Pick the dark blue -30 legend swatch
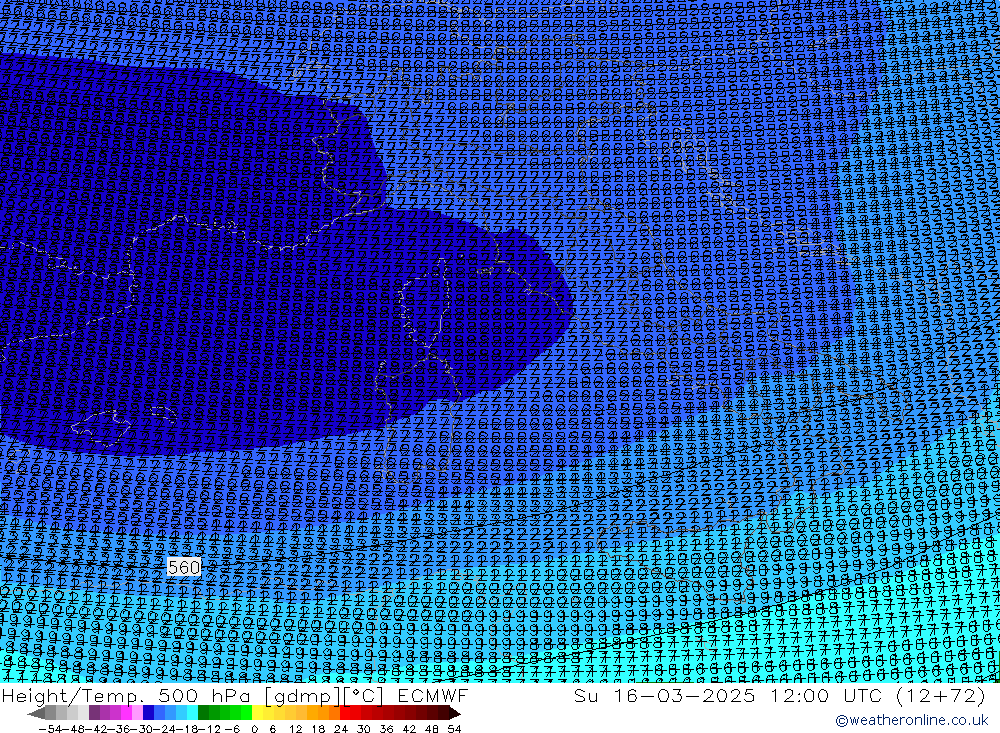The width and height of the screenshot is (1000, 733). click(x=149, y=712)
